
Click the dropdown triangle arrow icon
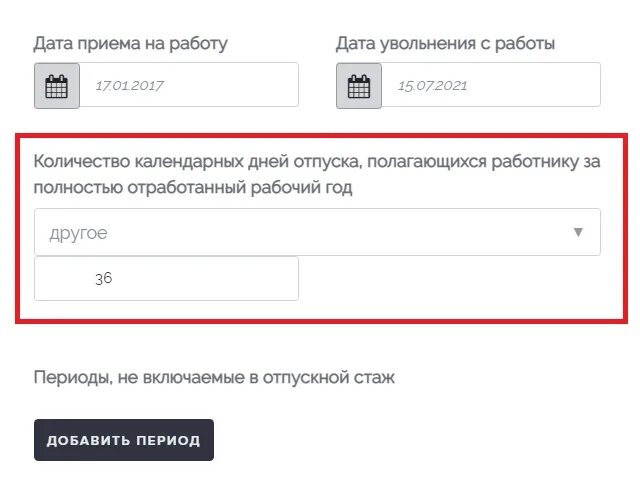click(577, 232)
